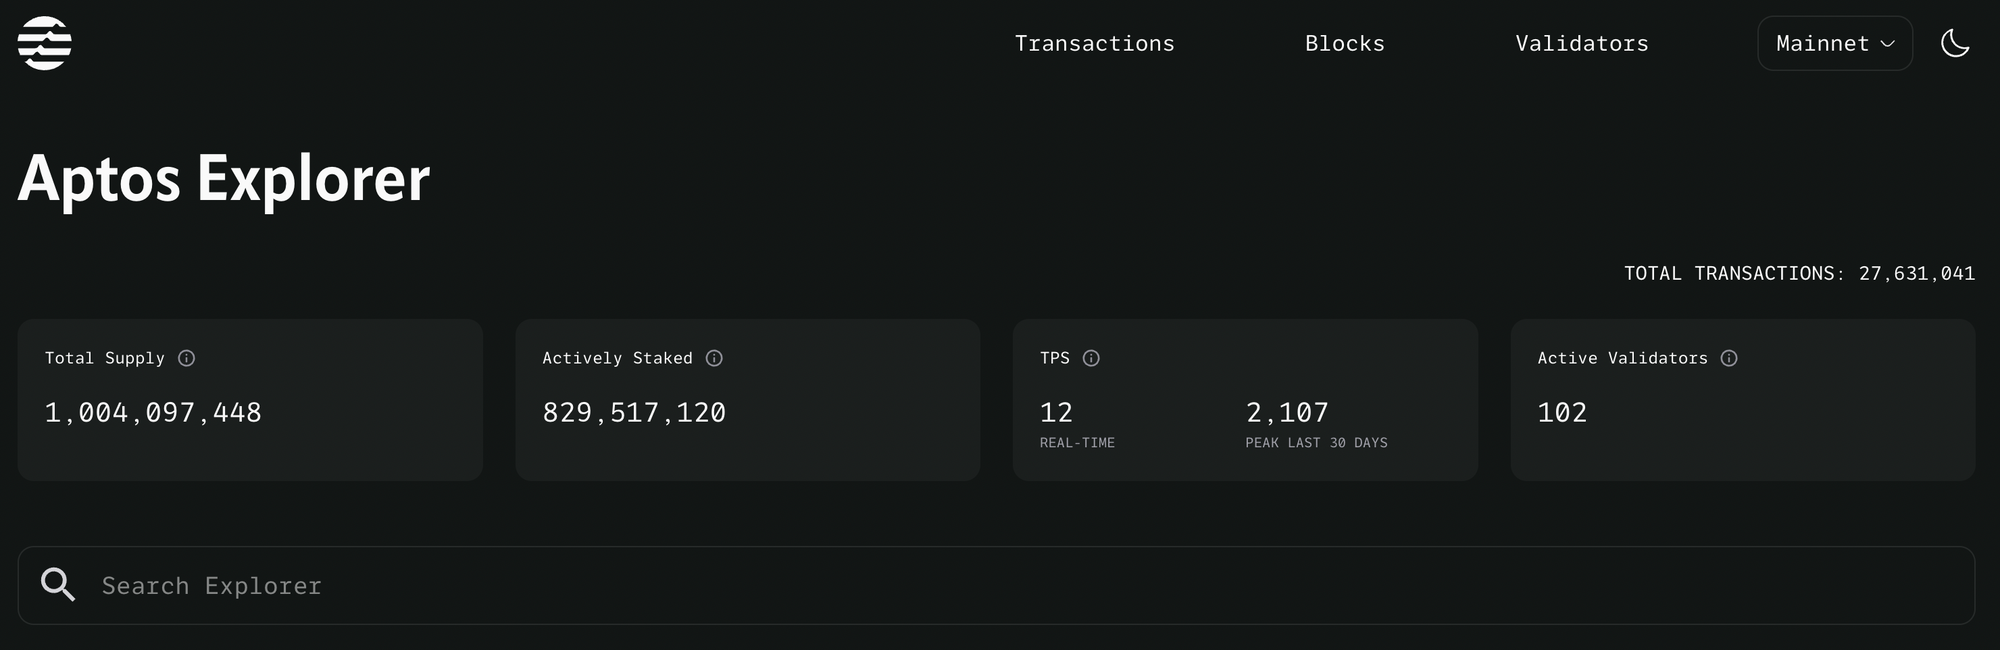Click Active Validators count 102
Viewport: 2000px width, 650px height.
(1562, 412)
